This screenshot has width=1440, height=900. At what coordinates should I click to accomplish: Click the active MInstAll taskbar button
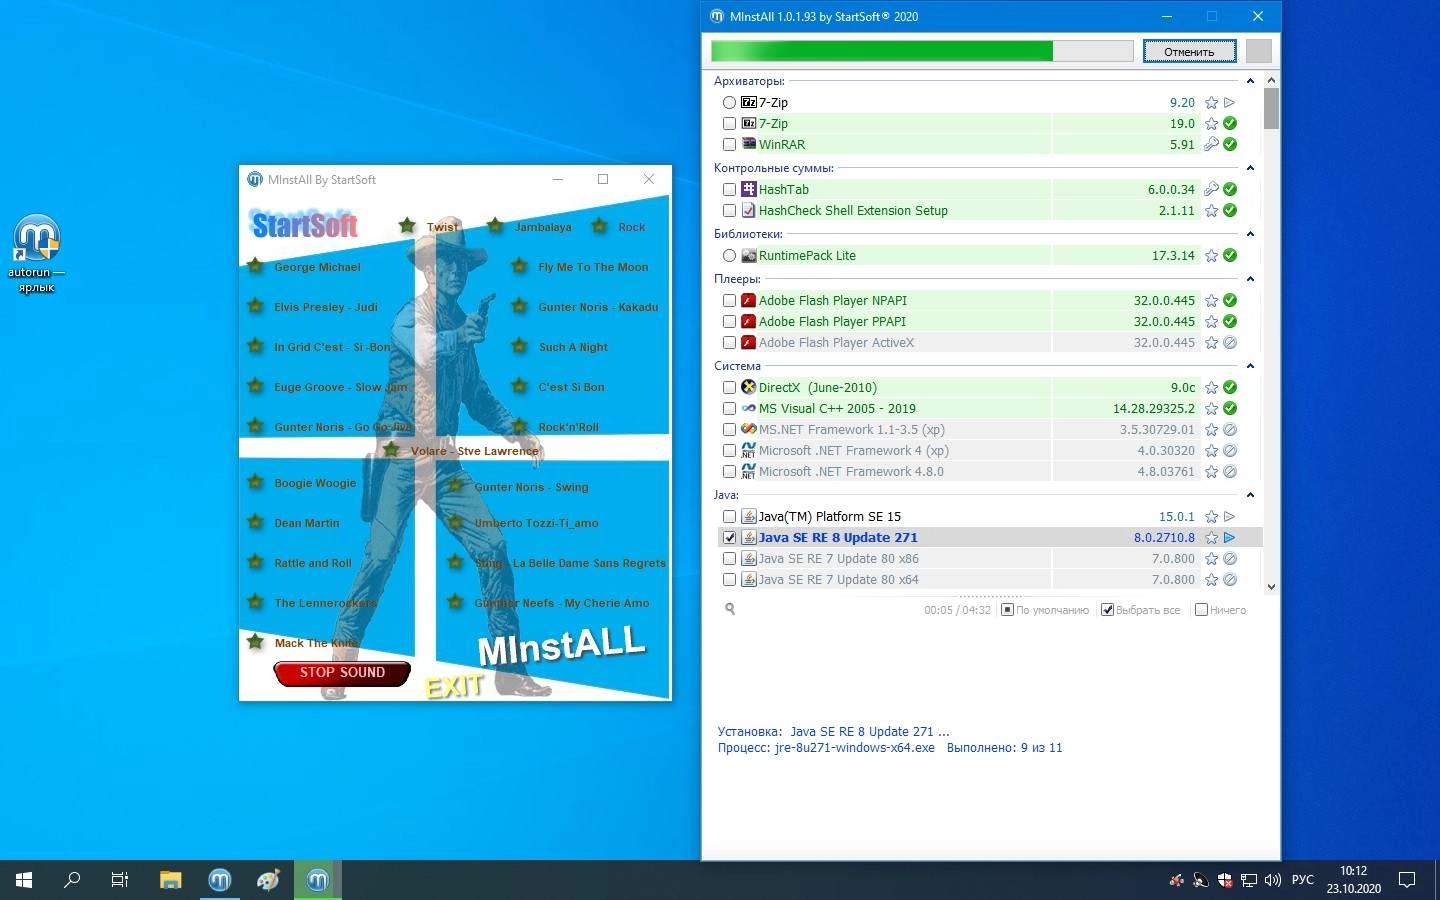(317, 880)
